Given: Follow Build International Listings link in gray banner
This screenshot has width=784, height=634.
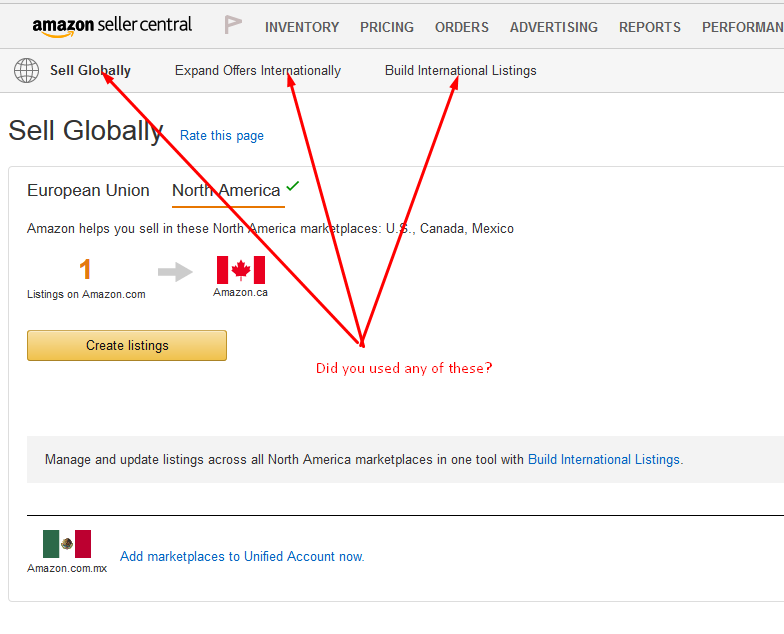Looking at the screenshot, I should (604, 460).
